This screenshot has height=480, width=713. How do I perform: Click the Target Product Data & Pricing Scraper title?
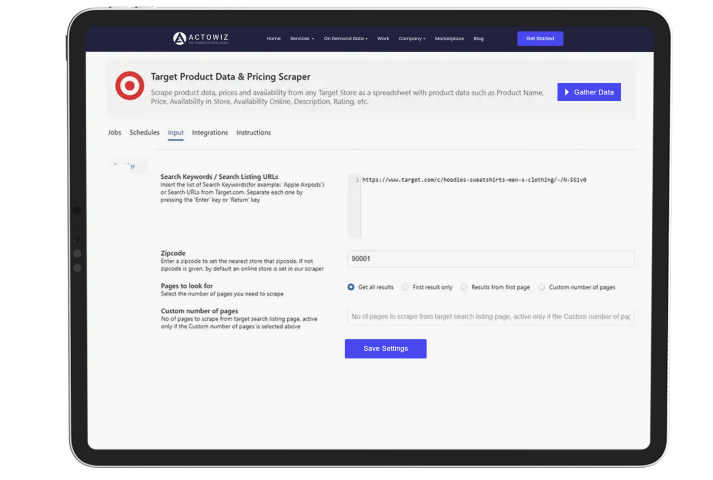231,77
